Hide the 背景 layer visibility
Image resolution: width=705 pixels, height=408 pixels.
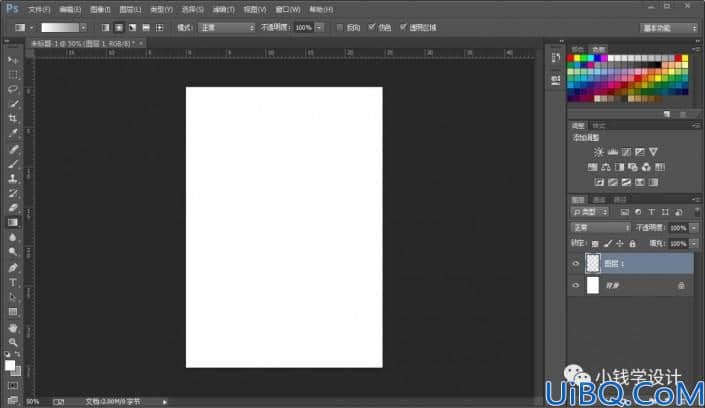tap(576, 285)
